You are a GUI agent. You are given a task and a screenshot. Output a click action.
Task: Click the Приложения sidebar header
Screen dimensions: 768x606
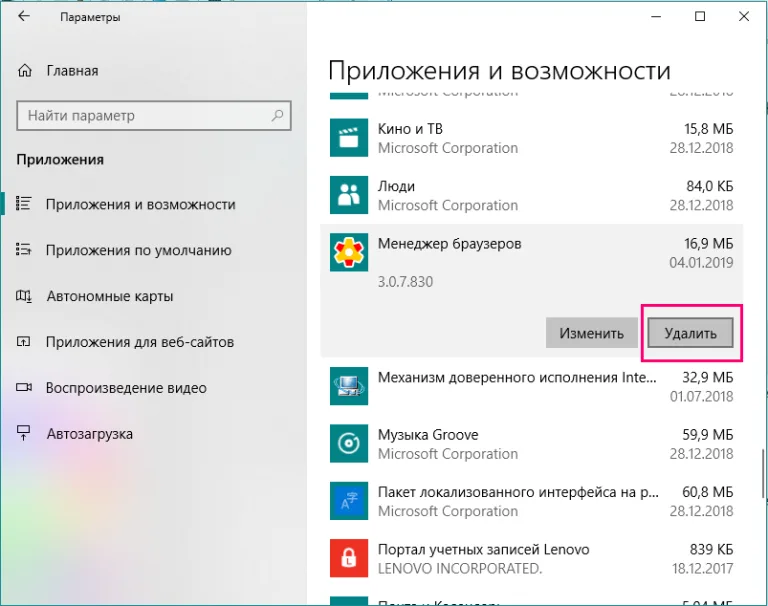click(x=60, y=160)
